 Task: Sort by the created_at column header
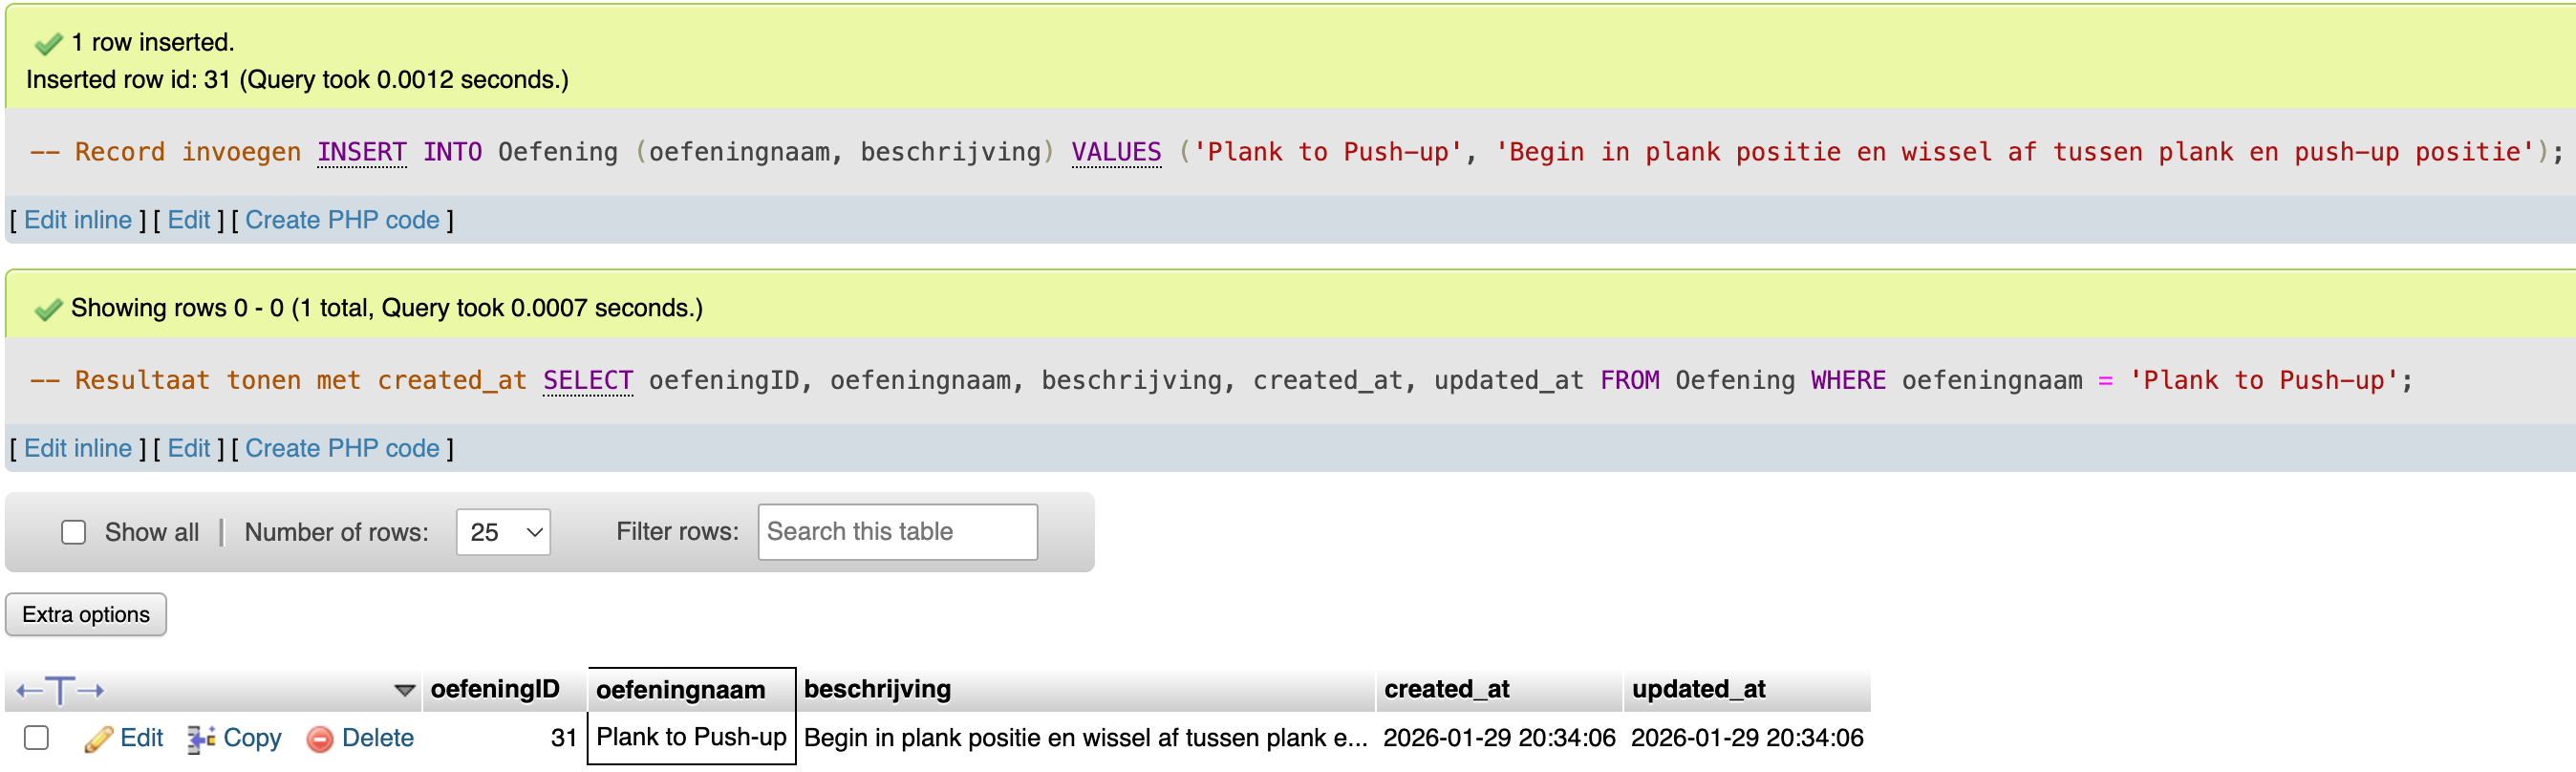click(1446, 689)
